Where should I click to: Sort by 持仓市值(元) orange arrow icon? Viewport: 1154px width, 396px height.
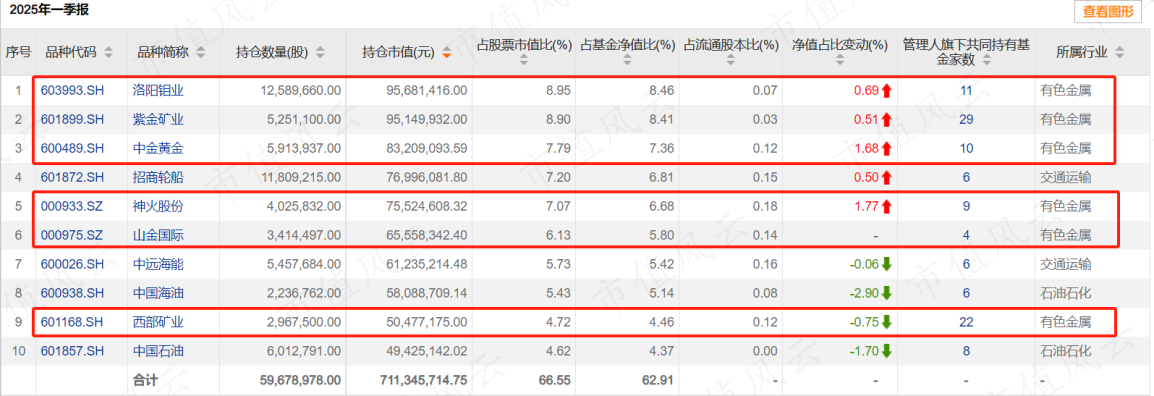[x=446, y=53]
